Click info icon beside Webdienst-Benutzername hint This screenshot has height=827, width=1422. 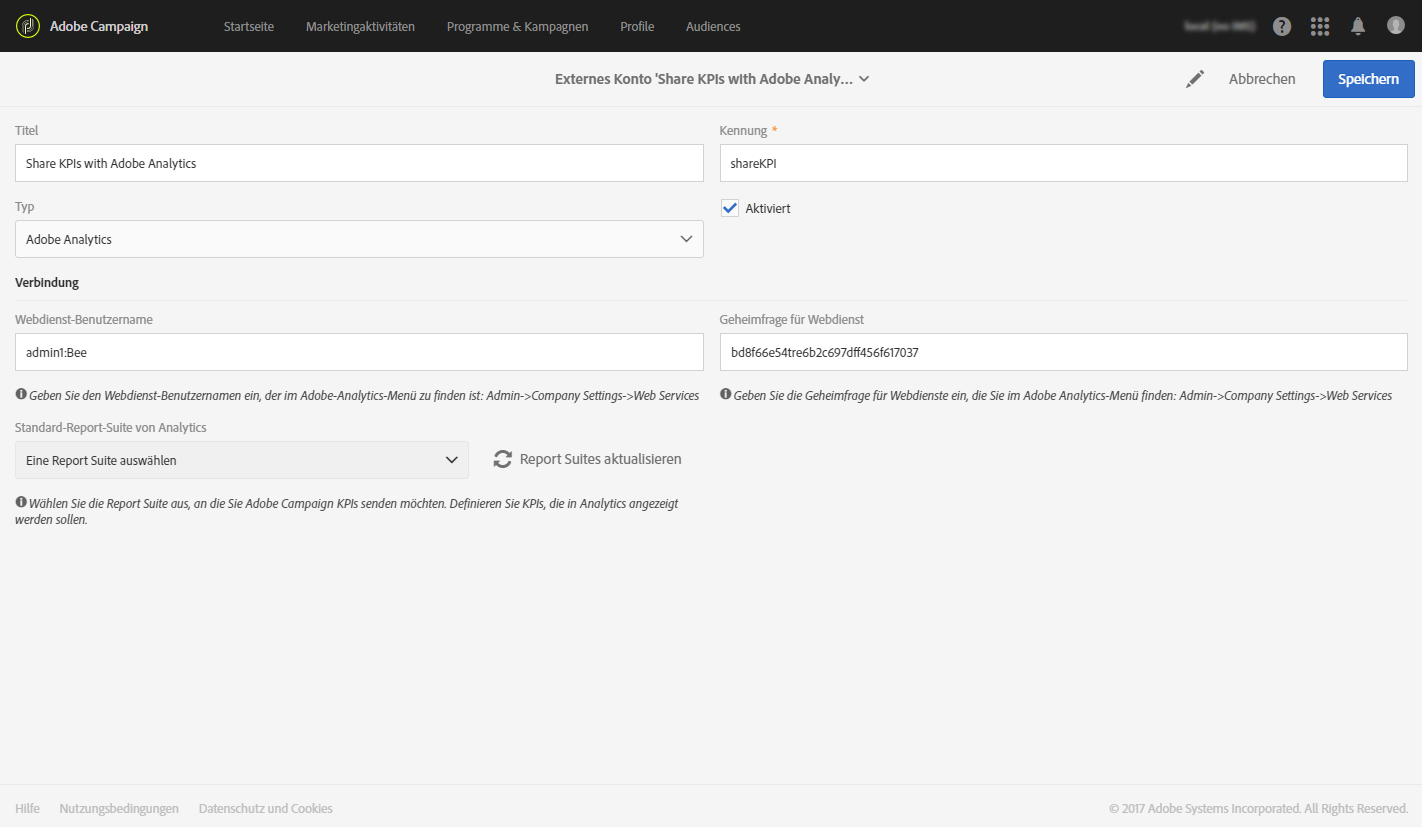21,395
